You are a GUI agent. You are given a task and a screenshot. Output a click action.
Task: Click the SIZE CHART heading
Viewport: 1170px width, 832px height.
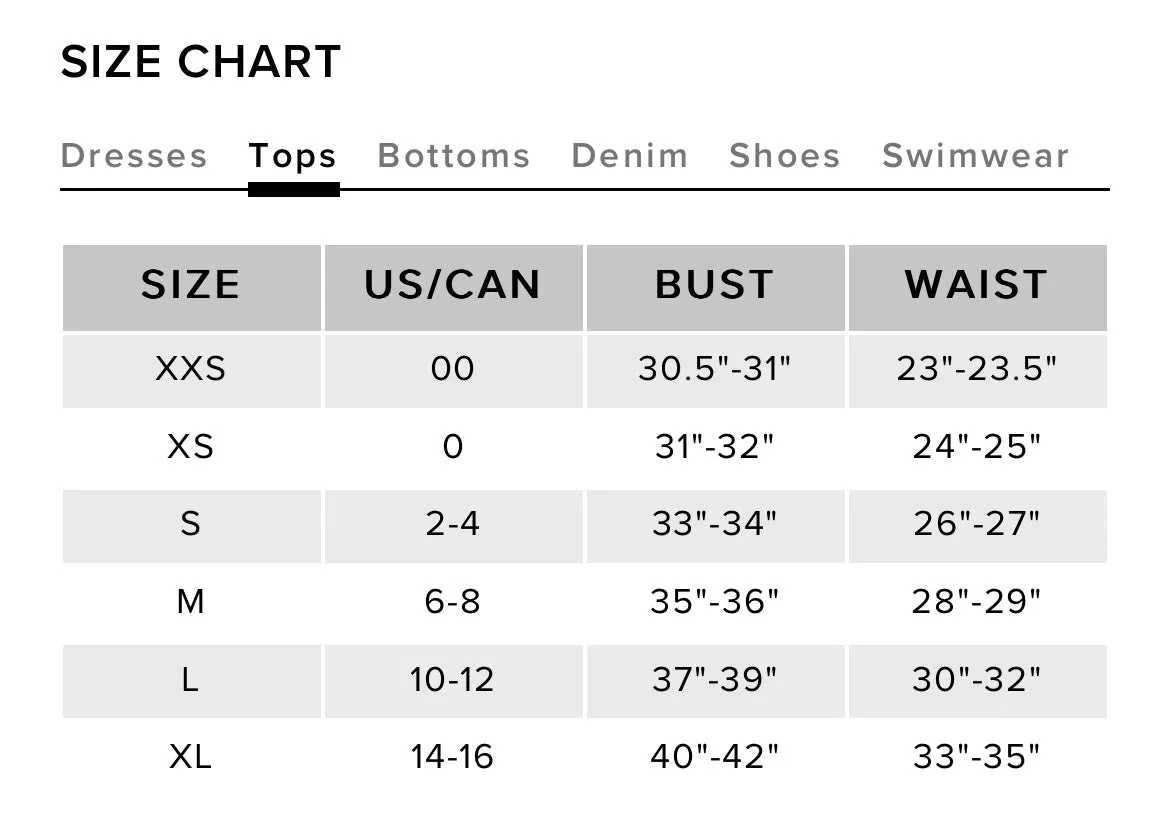(201, 61)
